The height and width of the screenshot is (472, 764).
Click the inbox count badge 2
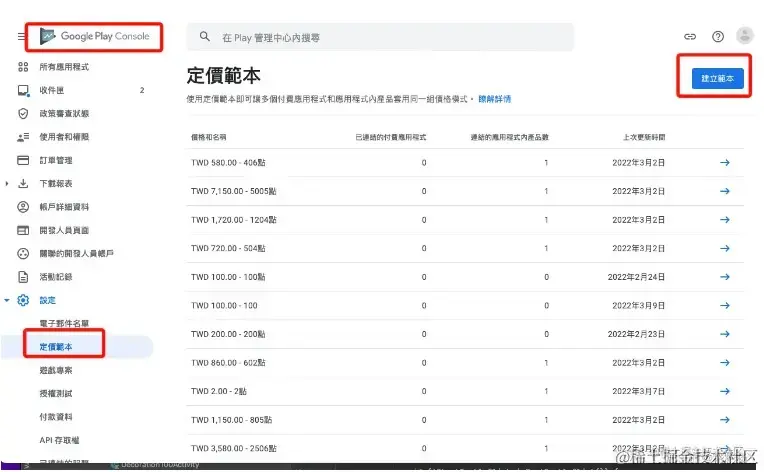click(142, 90)
